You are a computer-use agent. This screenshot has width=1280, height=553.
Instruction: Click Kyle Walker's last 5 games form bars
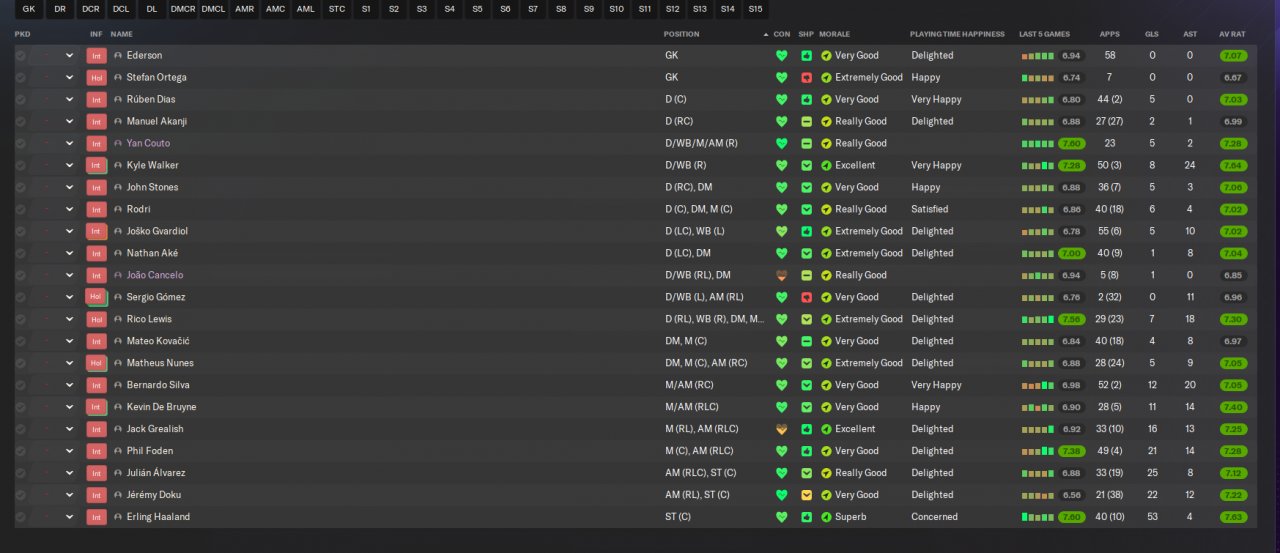(x=1038, y=166)
